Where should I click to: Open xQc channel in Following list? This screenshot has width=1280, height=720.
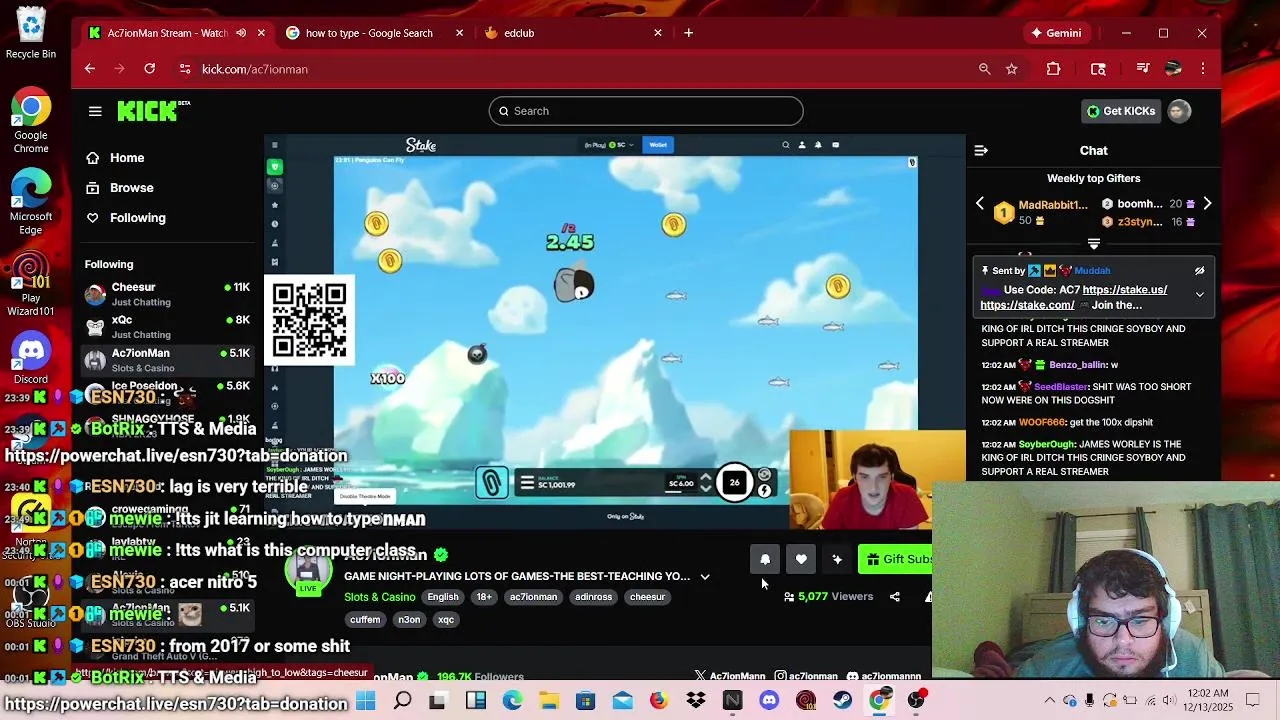tap(167, 327)
